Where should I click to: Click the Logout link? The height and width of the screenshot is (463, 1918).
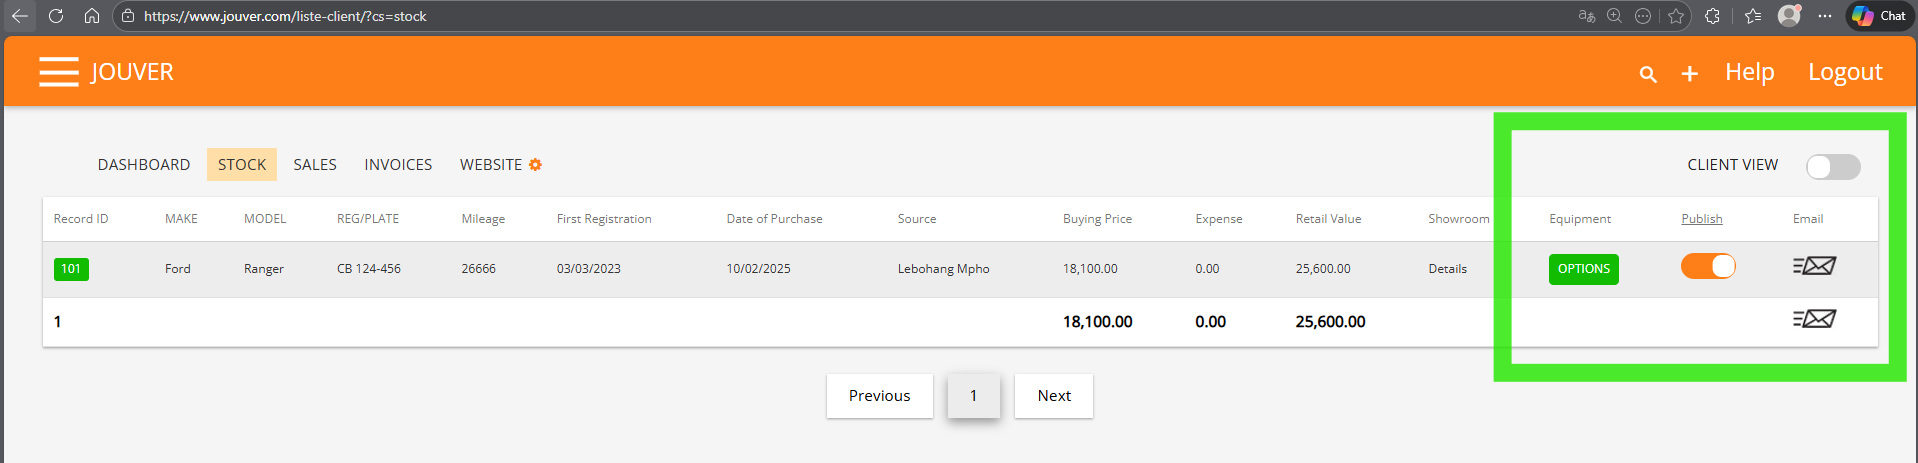[x=1844, y=72]
